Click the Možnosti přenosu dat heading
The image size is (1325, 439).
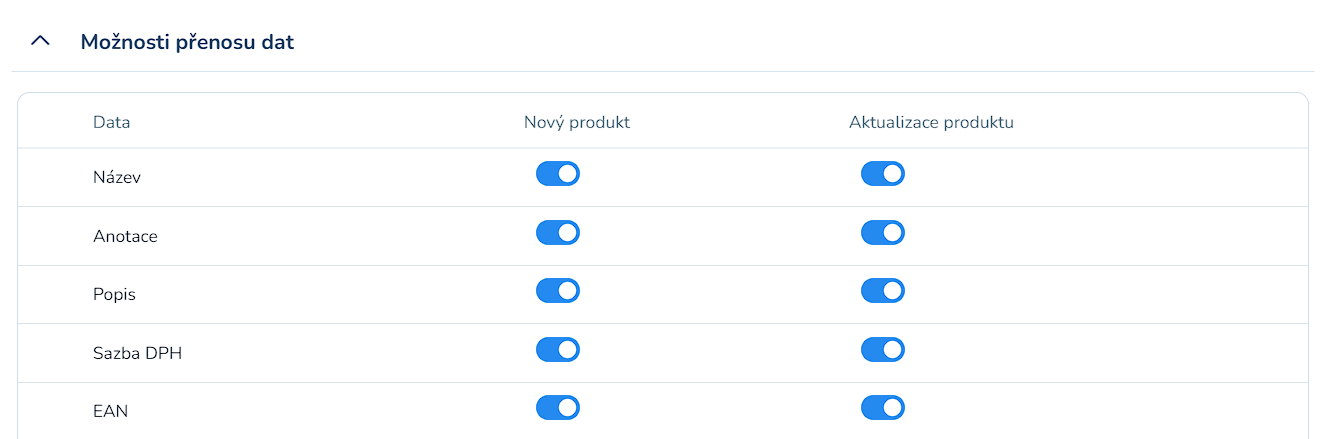(187, 42)
